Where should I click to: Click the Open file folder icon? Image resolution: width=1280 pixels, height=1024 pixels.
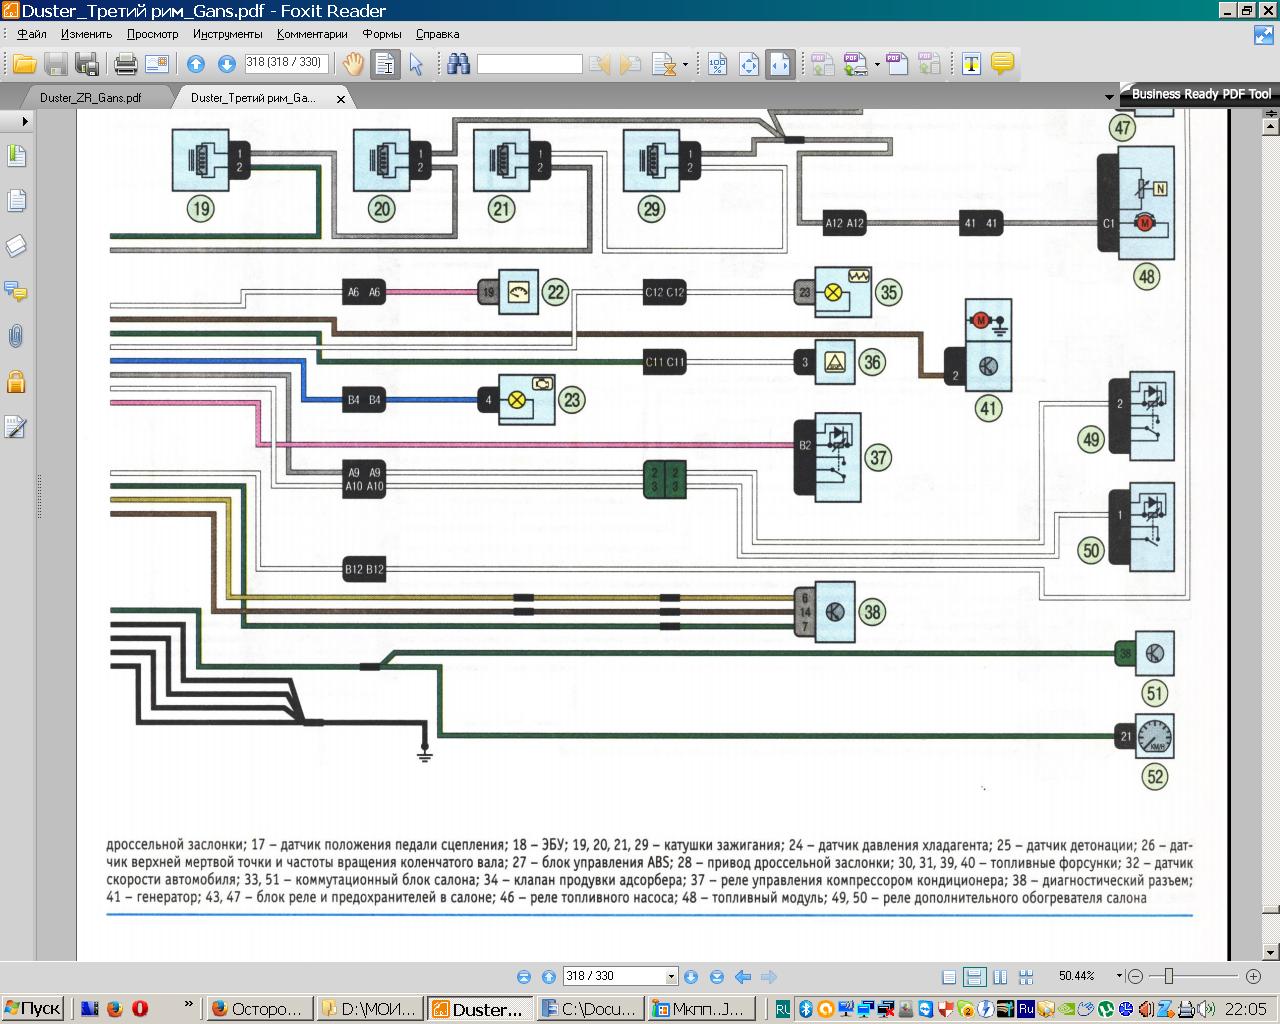coord(24,65)
